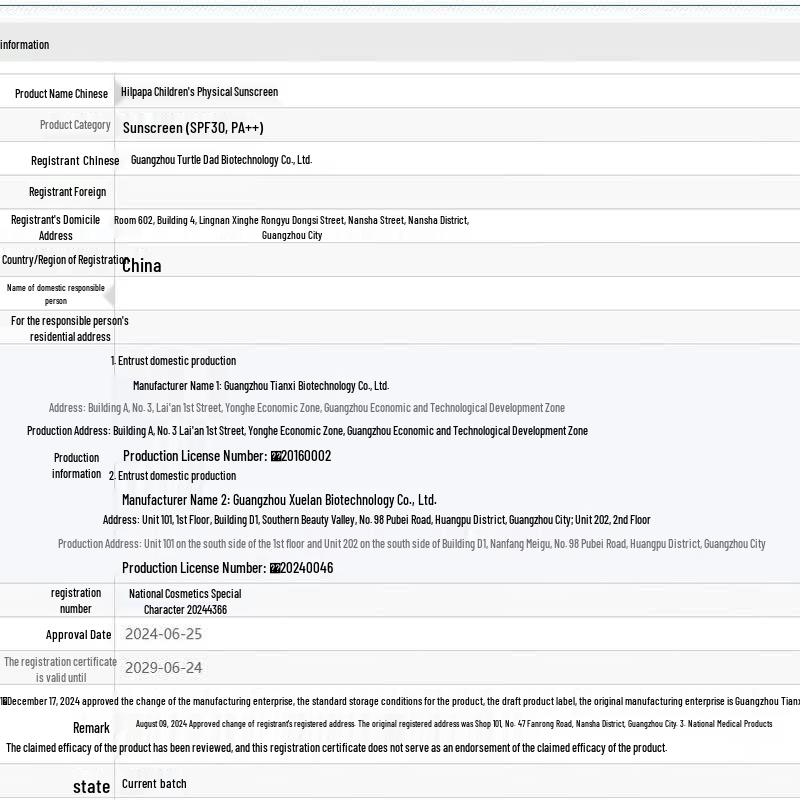Click the 'Production information' label
The width and height of the screenshot is (800, 800).
click(77, 466)
